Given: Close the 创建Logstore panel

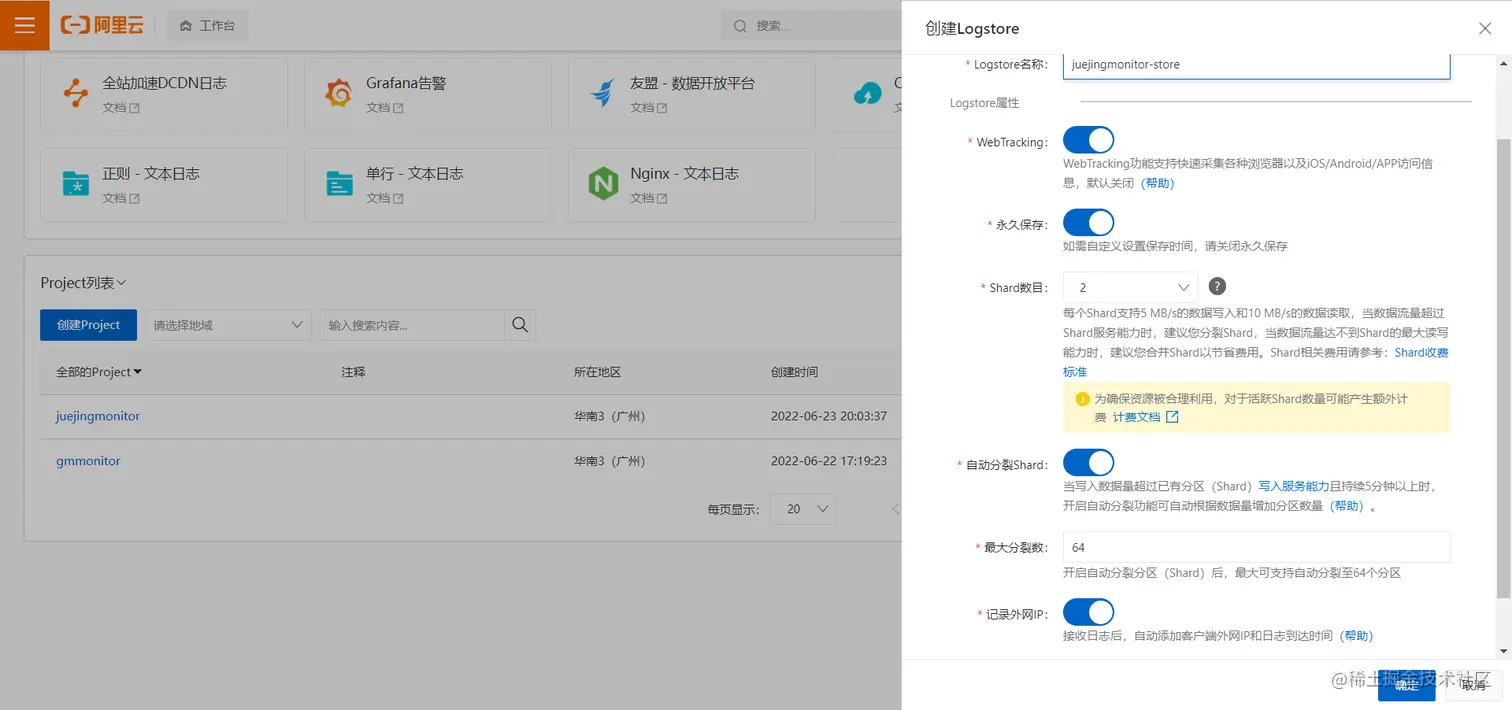Looking at the screenshot, I should tap(1485, 29).
